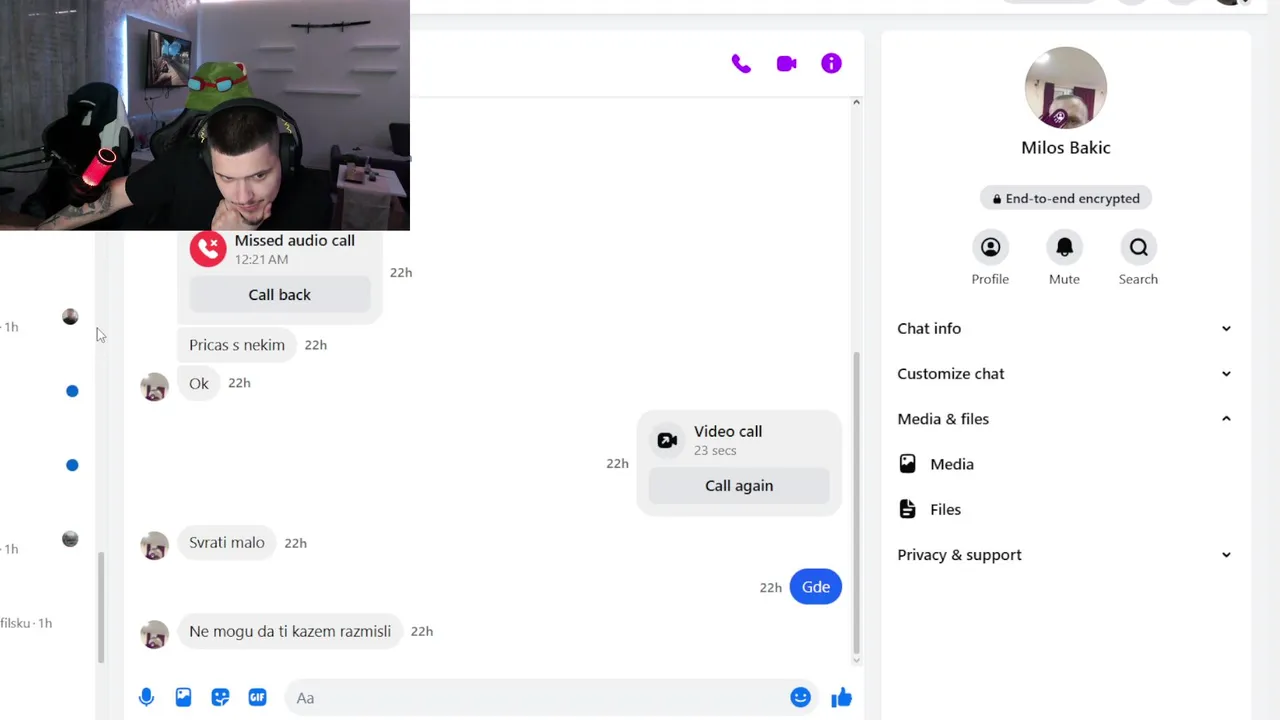This screenshot has height=720, width=1280.
Task: Send a thumbs-up like
Action: coord(841,698)
